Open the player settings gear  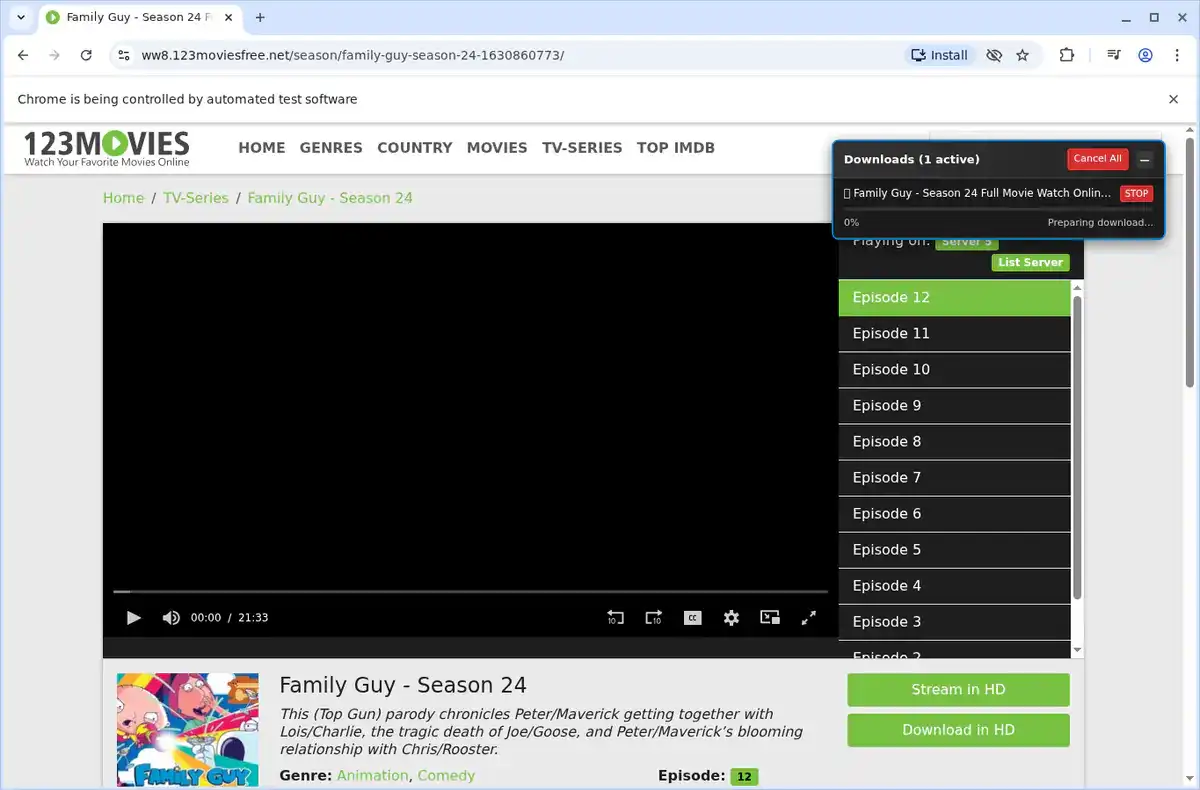coord(731,618)
